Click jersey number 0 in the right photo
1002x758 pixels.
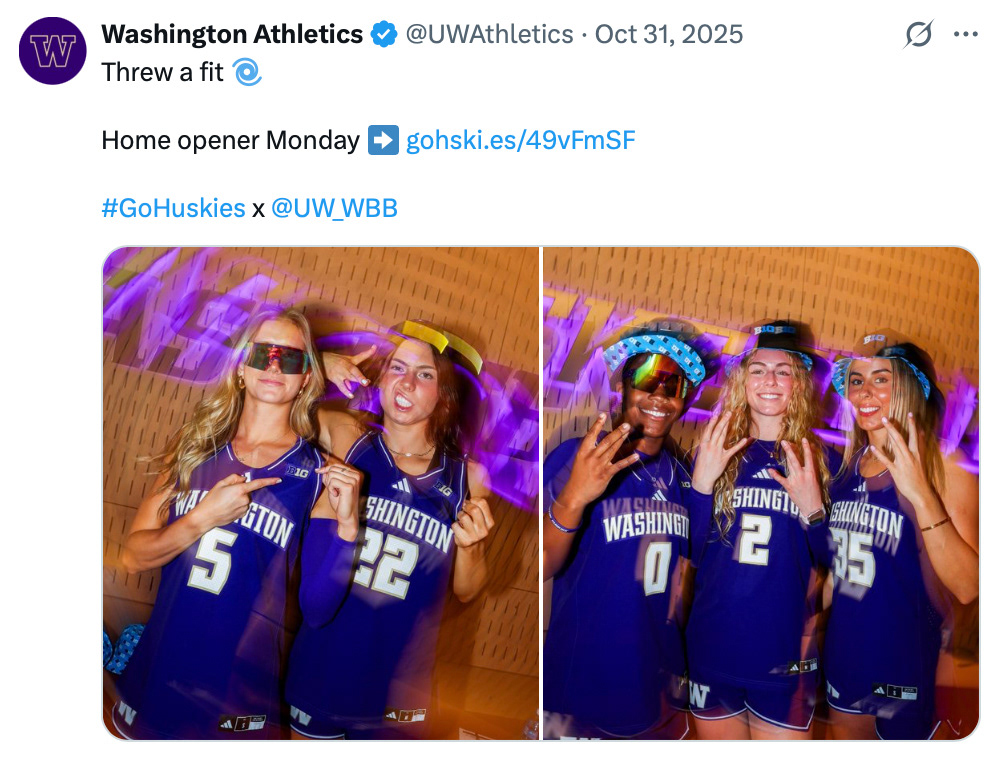656,566
